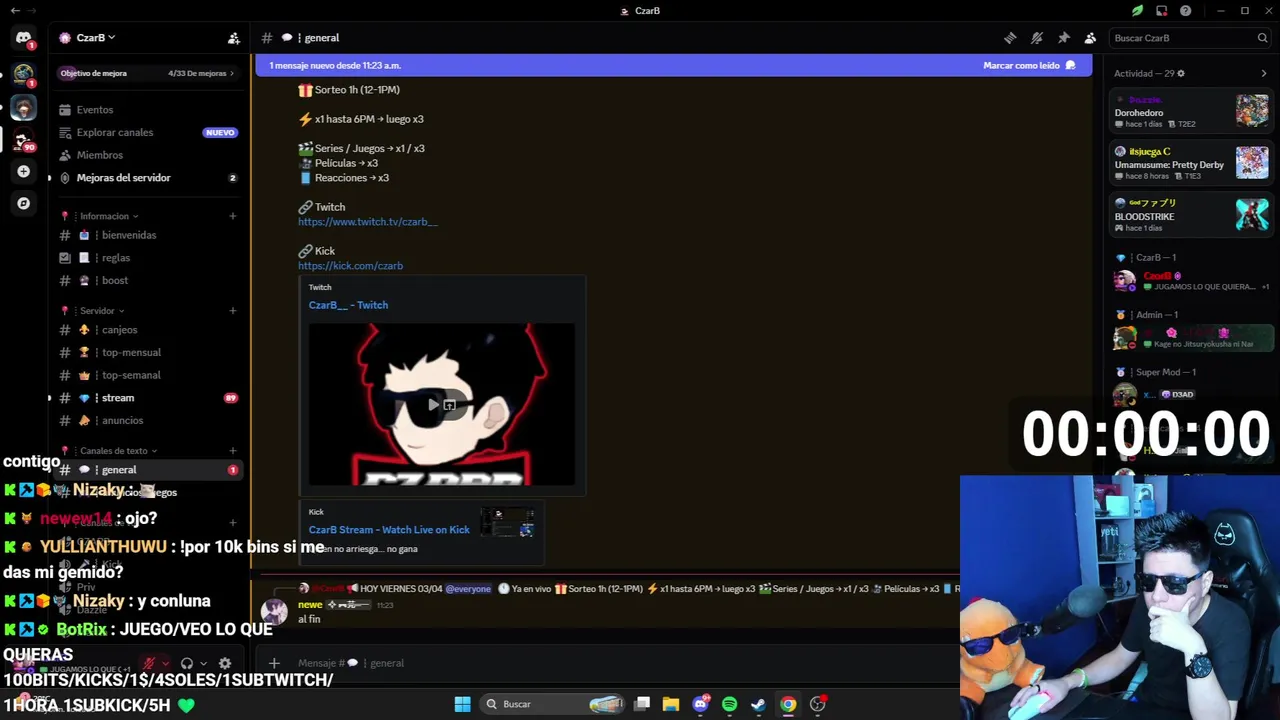Image resolution: width=1280 pixels, height=720 pixels.
Task: Open Objetivo de mejora progress details
Action: tap(147, 73)
